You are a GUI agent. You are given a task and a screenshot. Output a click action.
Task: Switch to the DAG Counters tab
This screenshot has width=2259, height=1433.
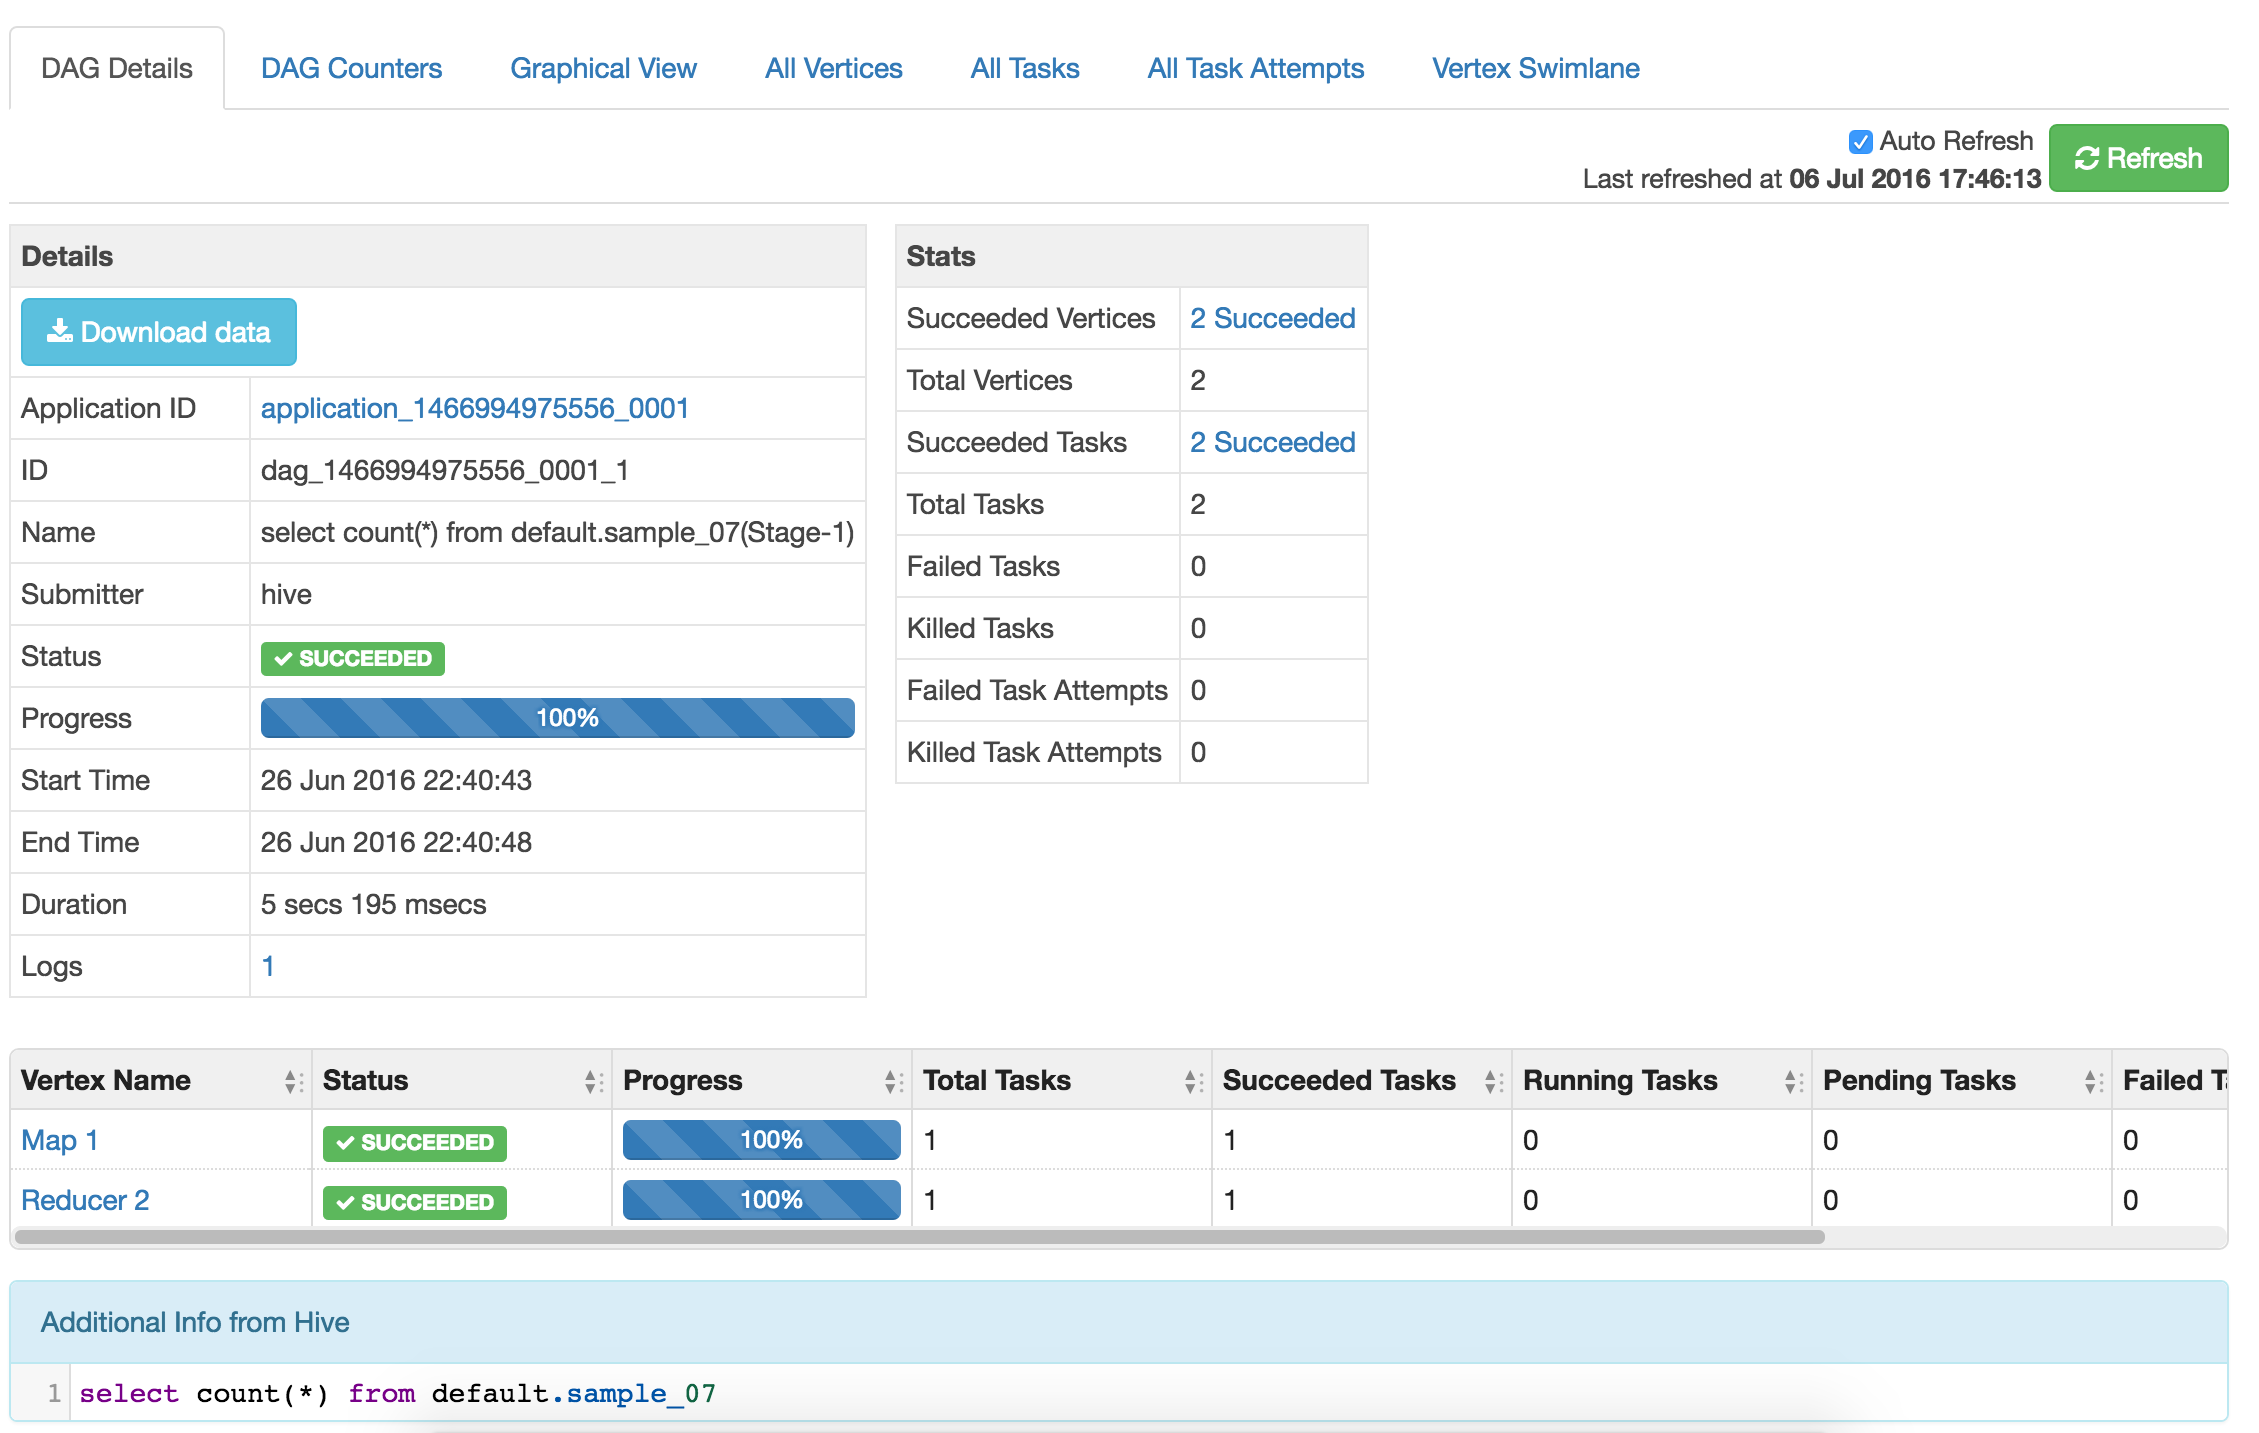coord(351,67)
